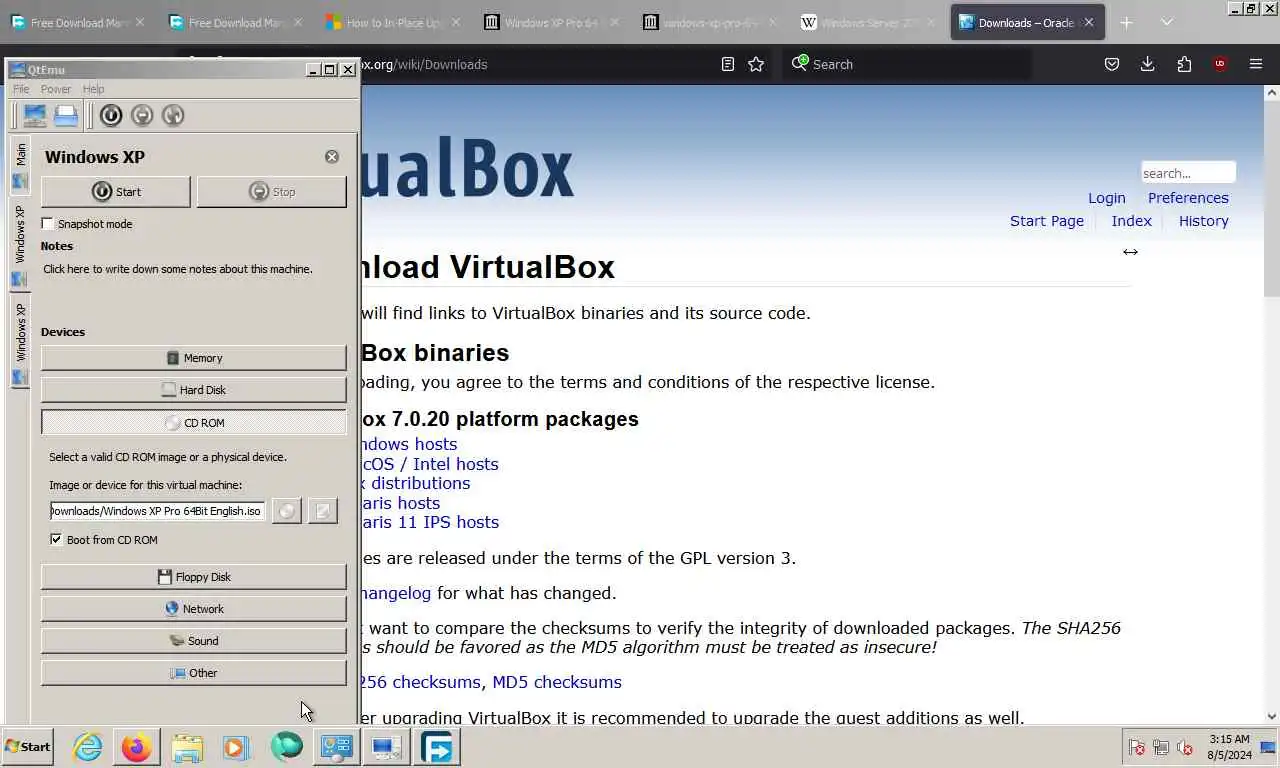Viewport: 1280px width, 768px height.
Task: Open the Firefox downloads arrow icon
Action: coord(1148,64)
